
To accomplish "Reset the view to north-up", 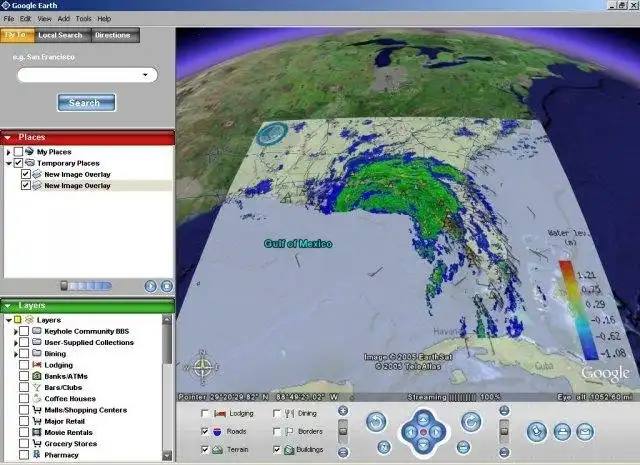I will [x=383, y=447].
